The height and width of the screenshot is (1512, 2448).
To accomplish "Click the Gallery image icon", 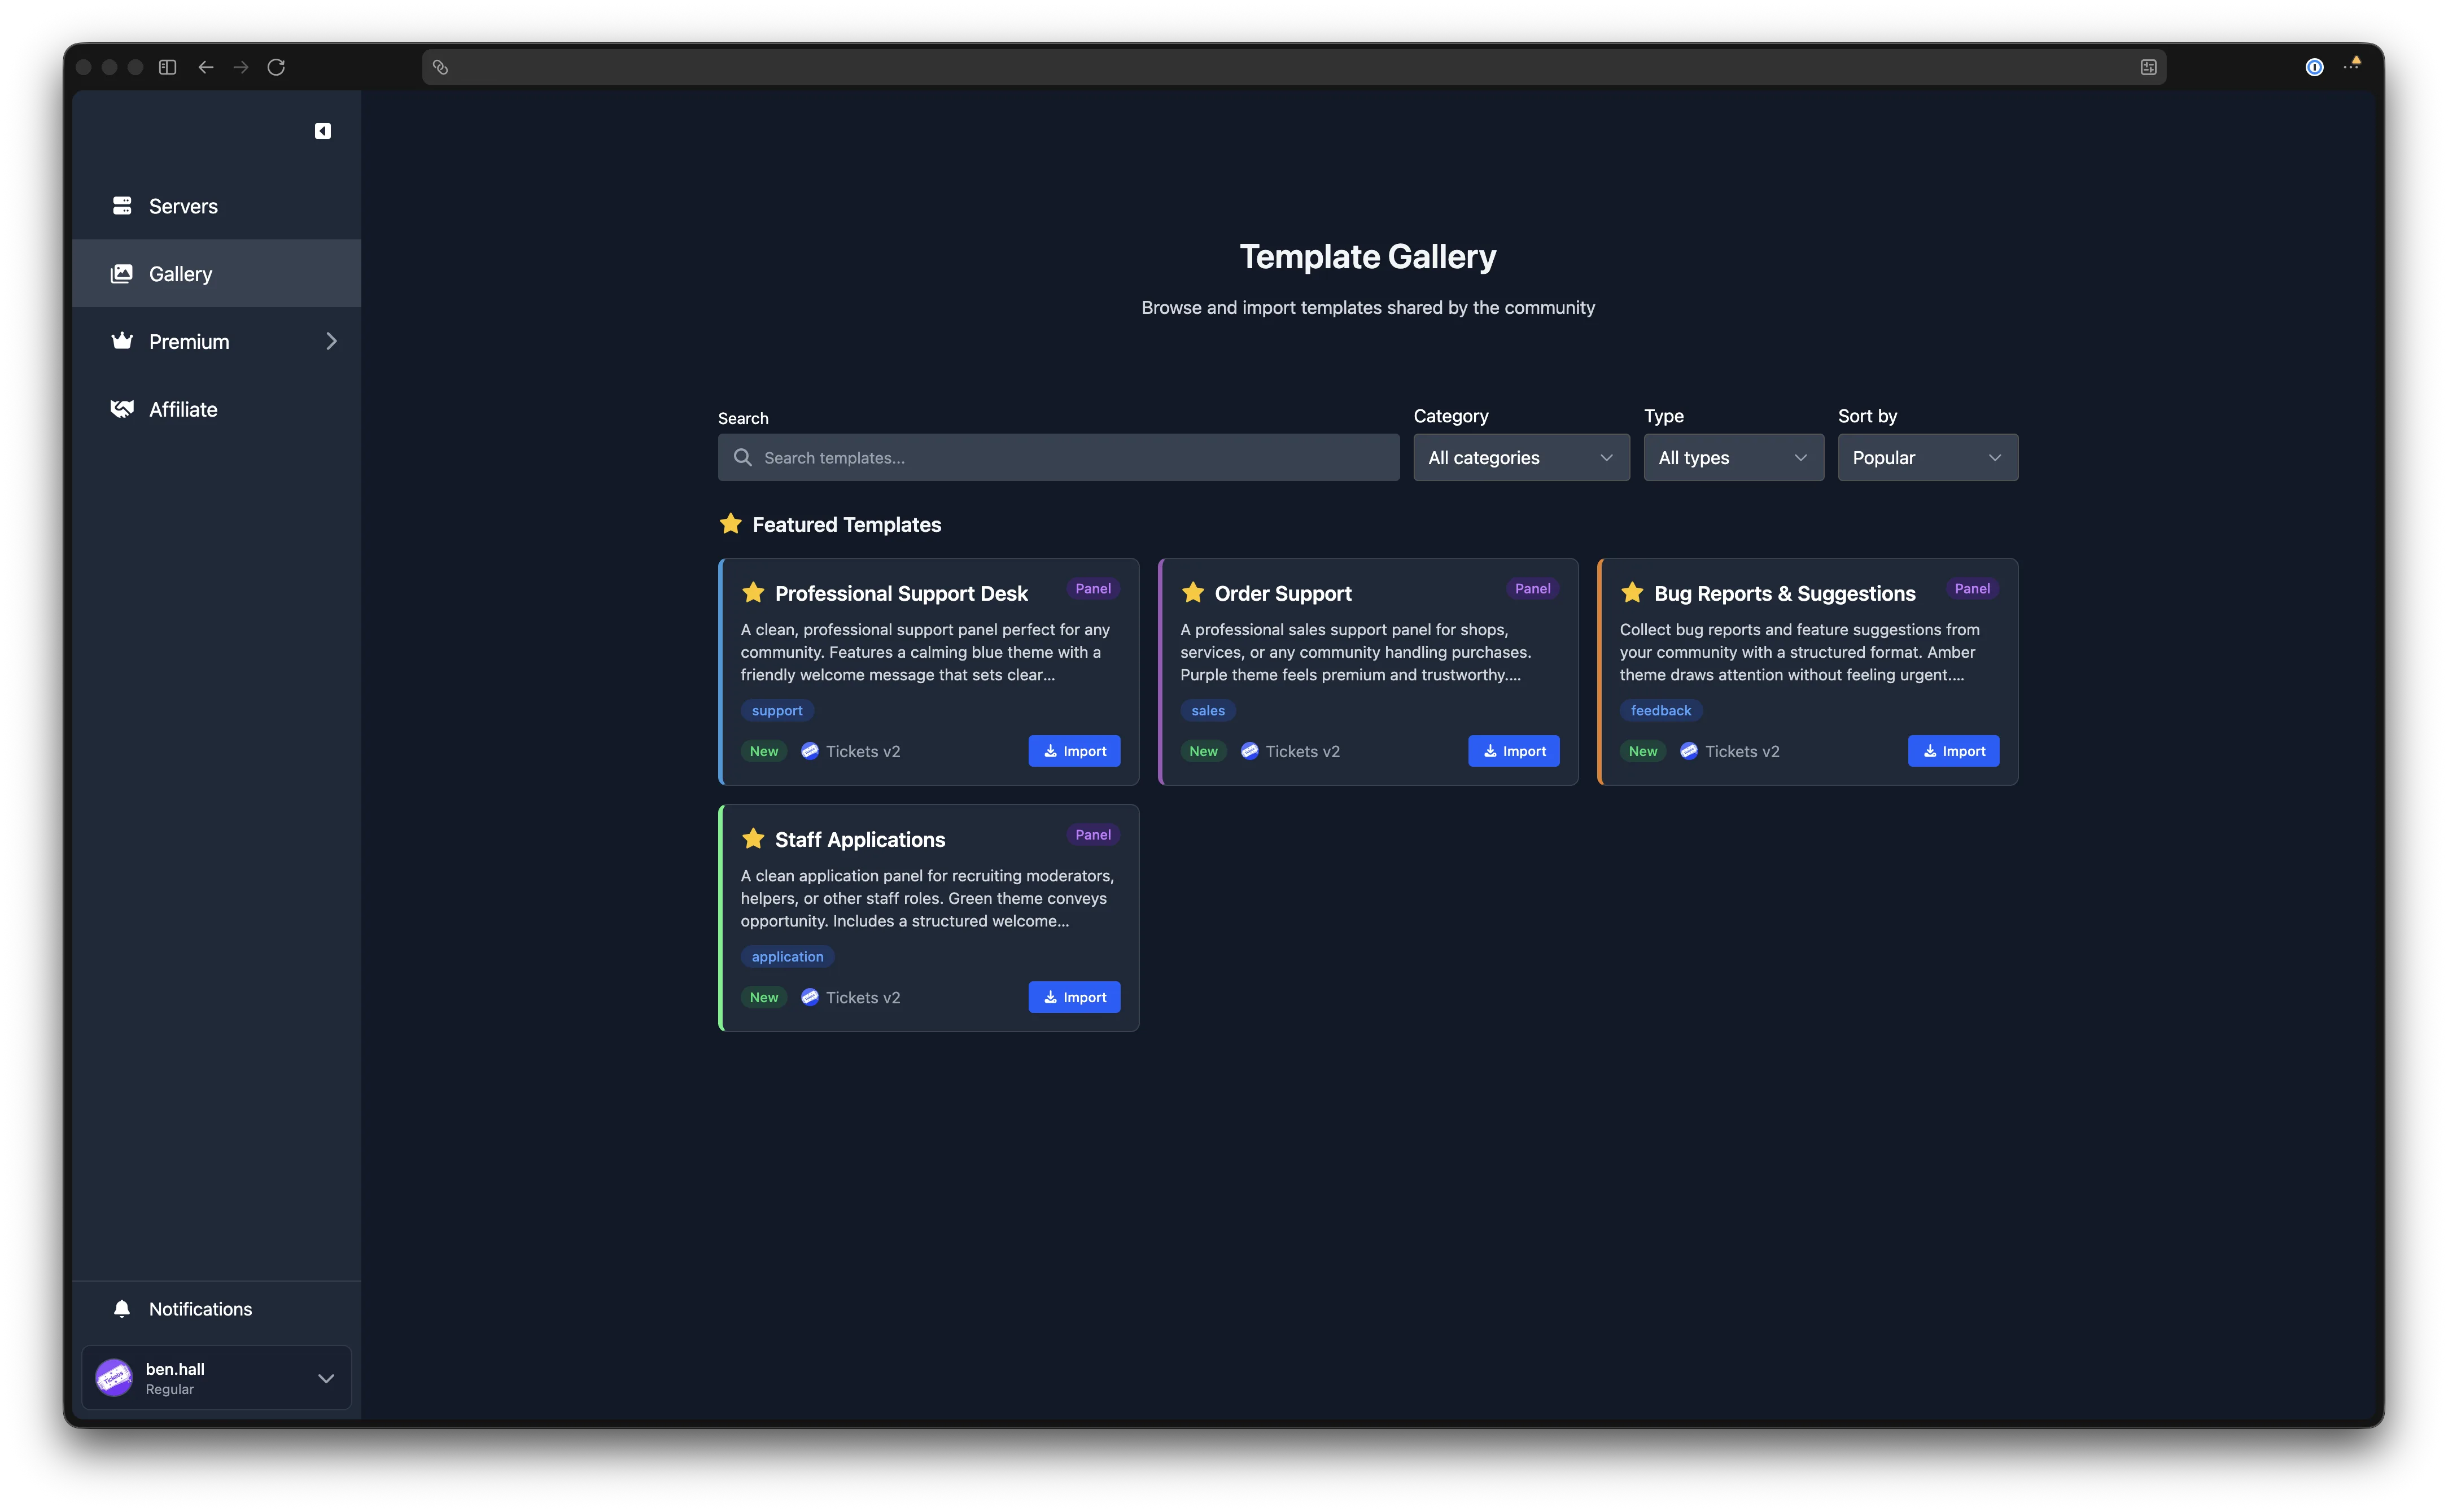I will pos(122,273).
